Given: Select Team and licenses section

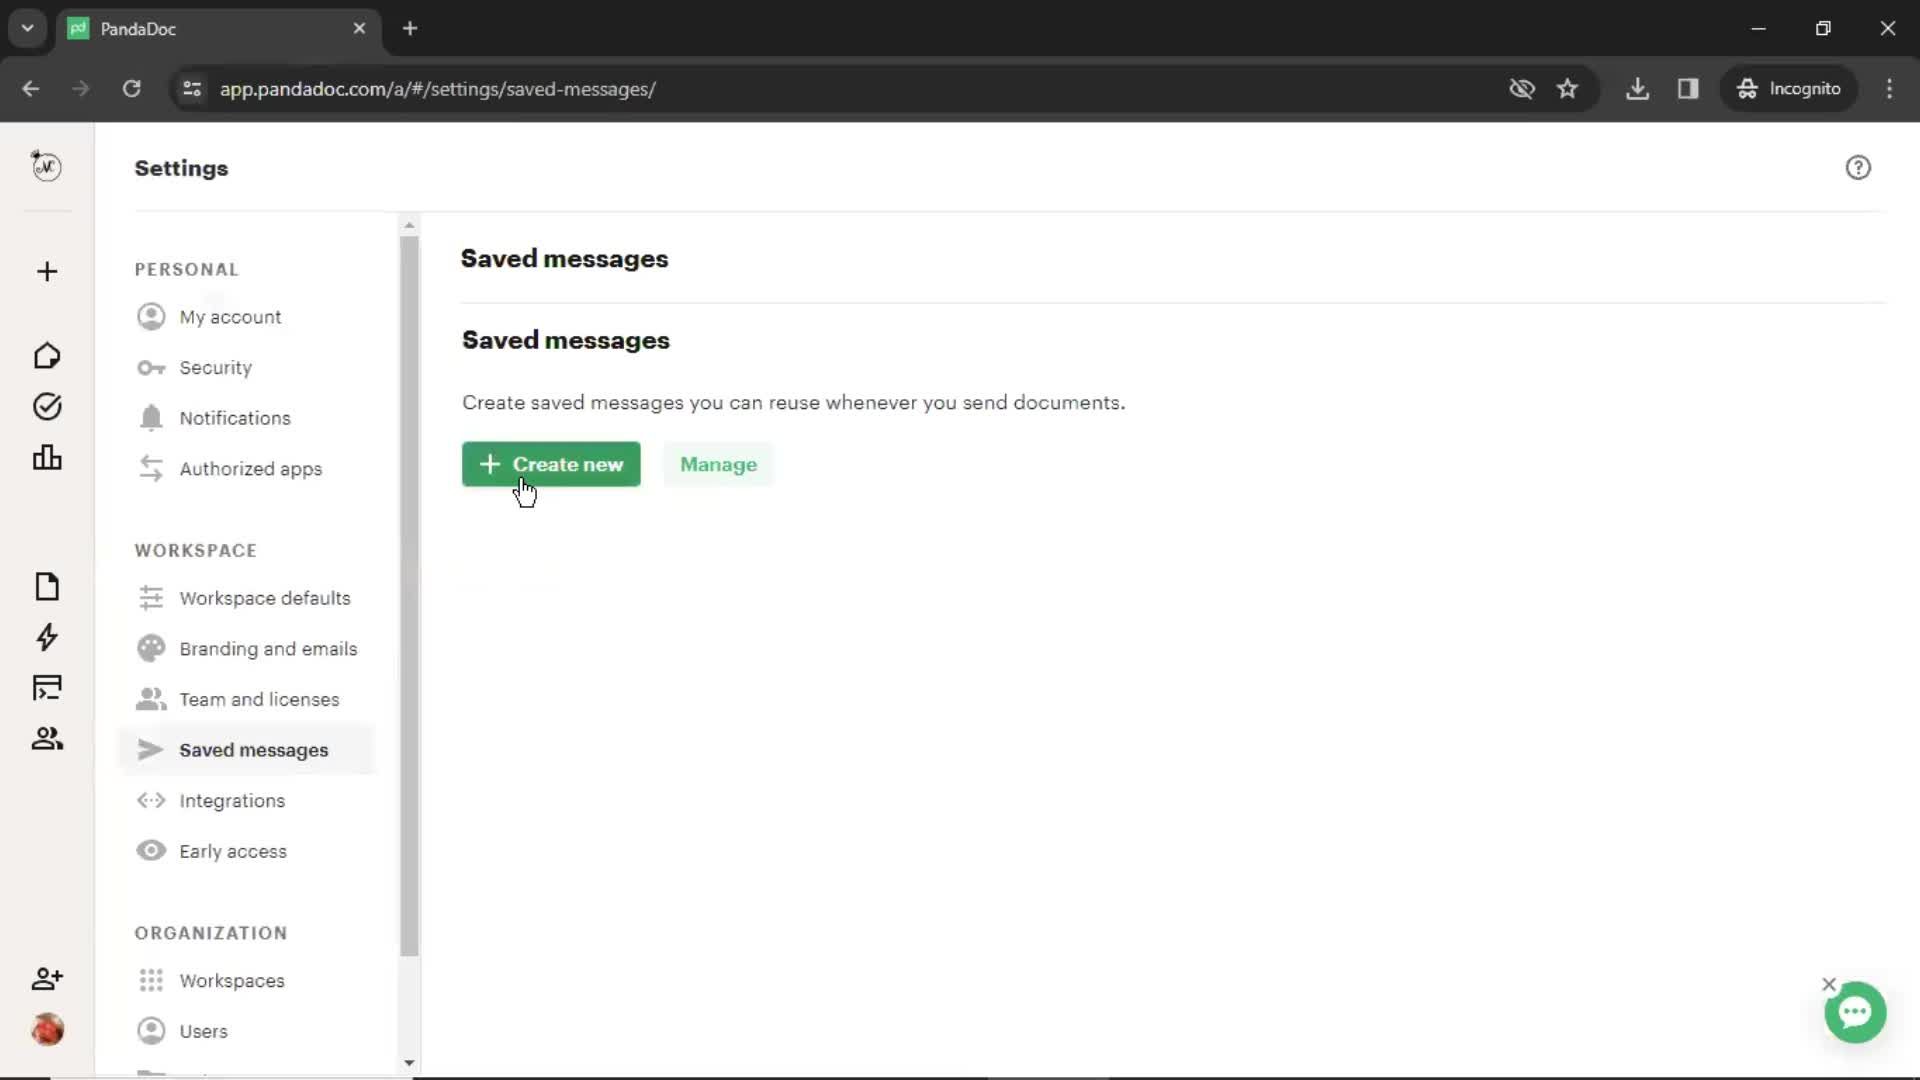Looking at the screenshot, I should 260,699.
